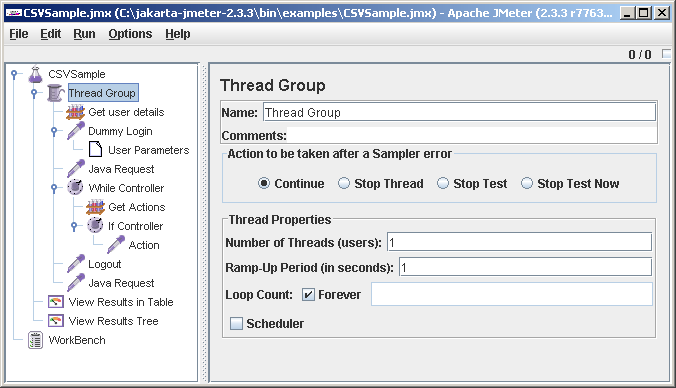This screenshot has width=676, height=388.
Task: Click the User Parameters document icon
Action: [x=95, y=150]
